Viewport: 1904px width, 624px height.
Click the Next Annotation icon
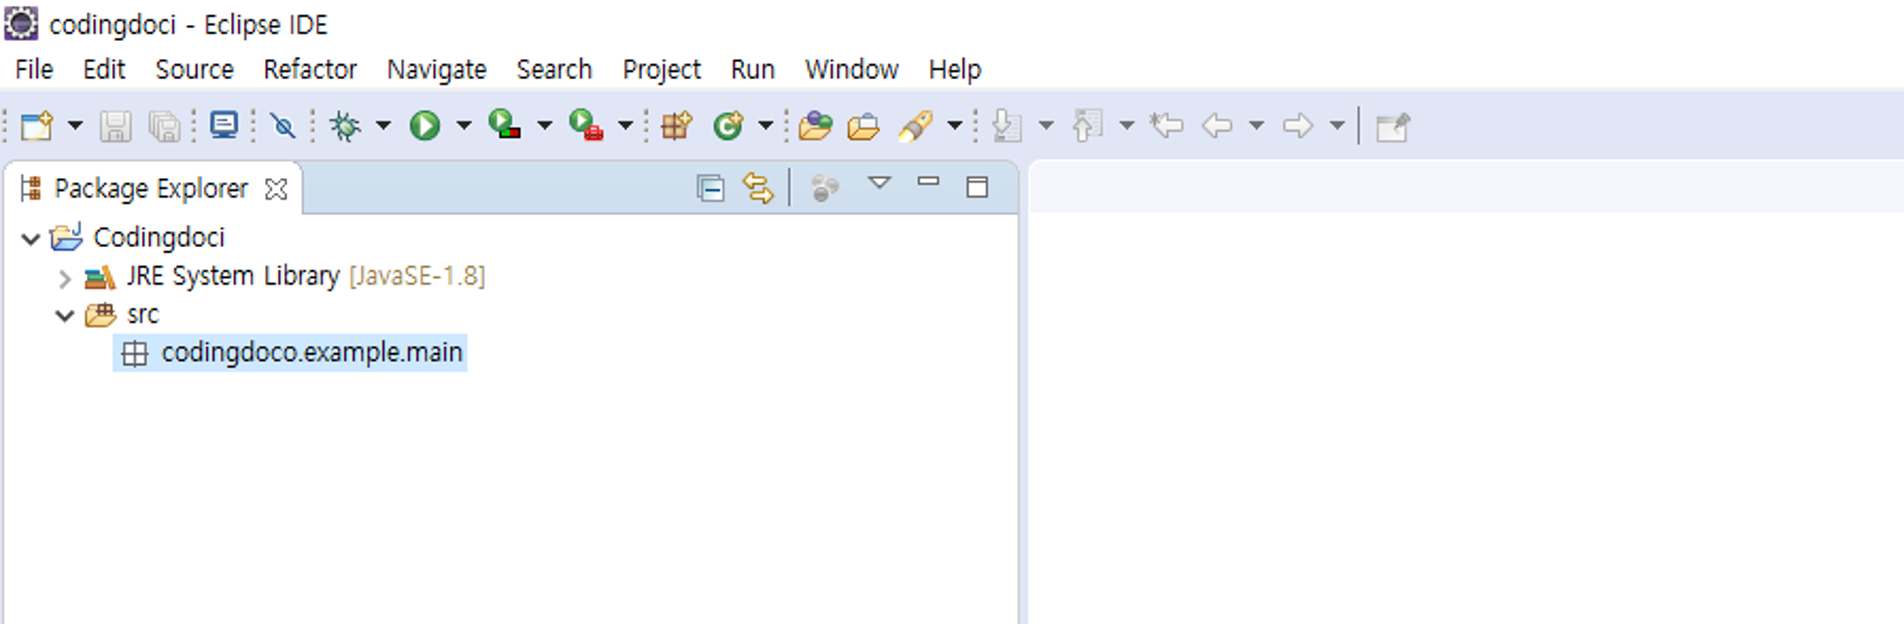1007,126
